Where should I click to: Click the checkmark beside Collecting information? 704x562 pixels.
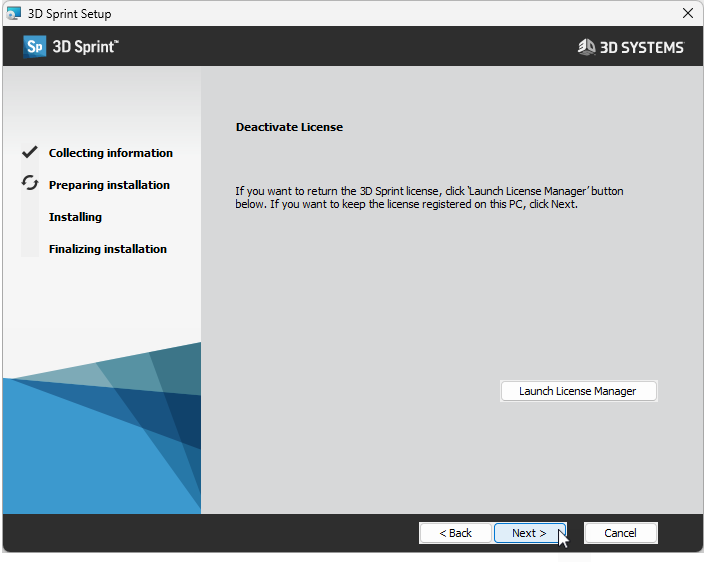[x=30, y=153]
